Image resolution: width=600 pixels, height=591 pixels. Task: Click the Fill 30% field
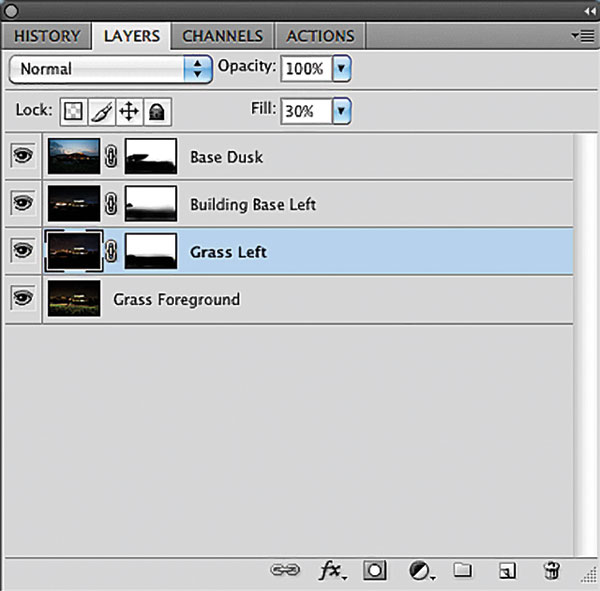(306, 111)
